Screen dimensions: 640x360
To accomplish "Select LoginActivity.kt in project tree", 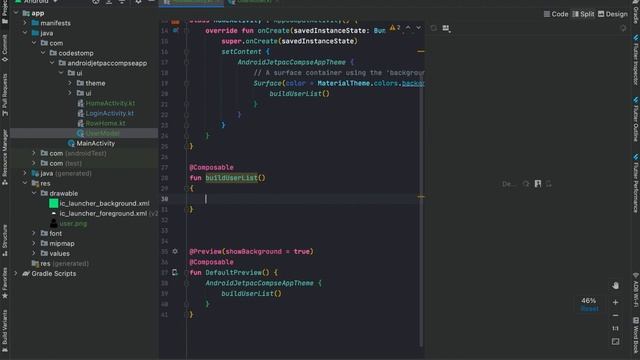I will (109, 113).
